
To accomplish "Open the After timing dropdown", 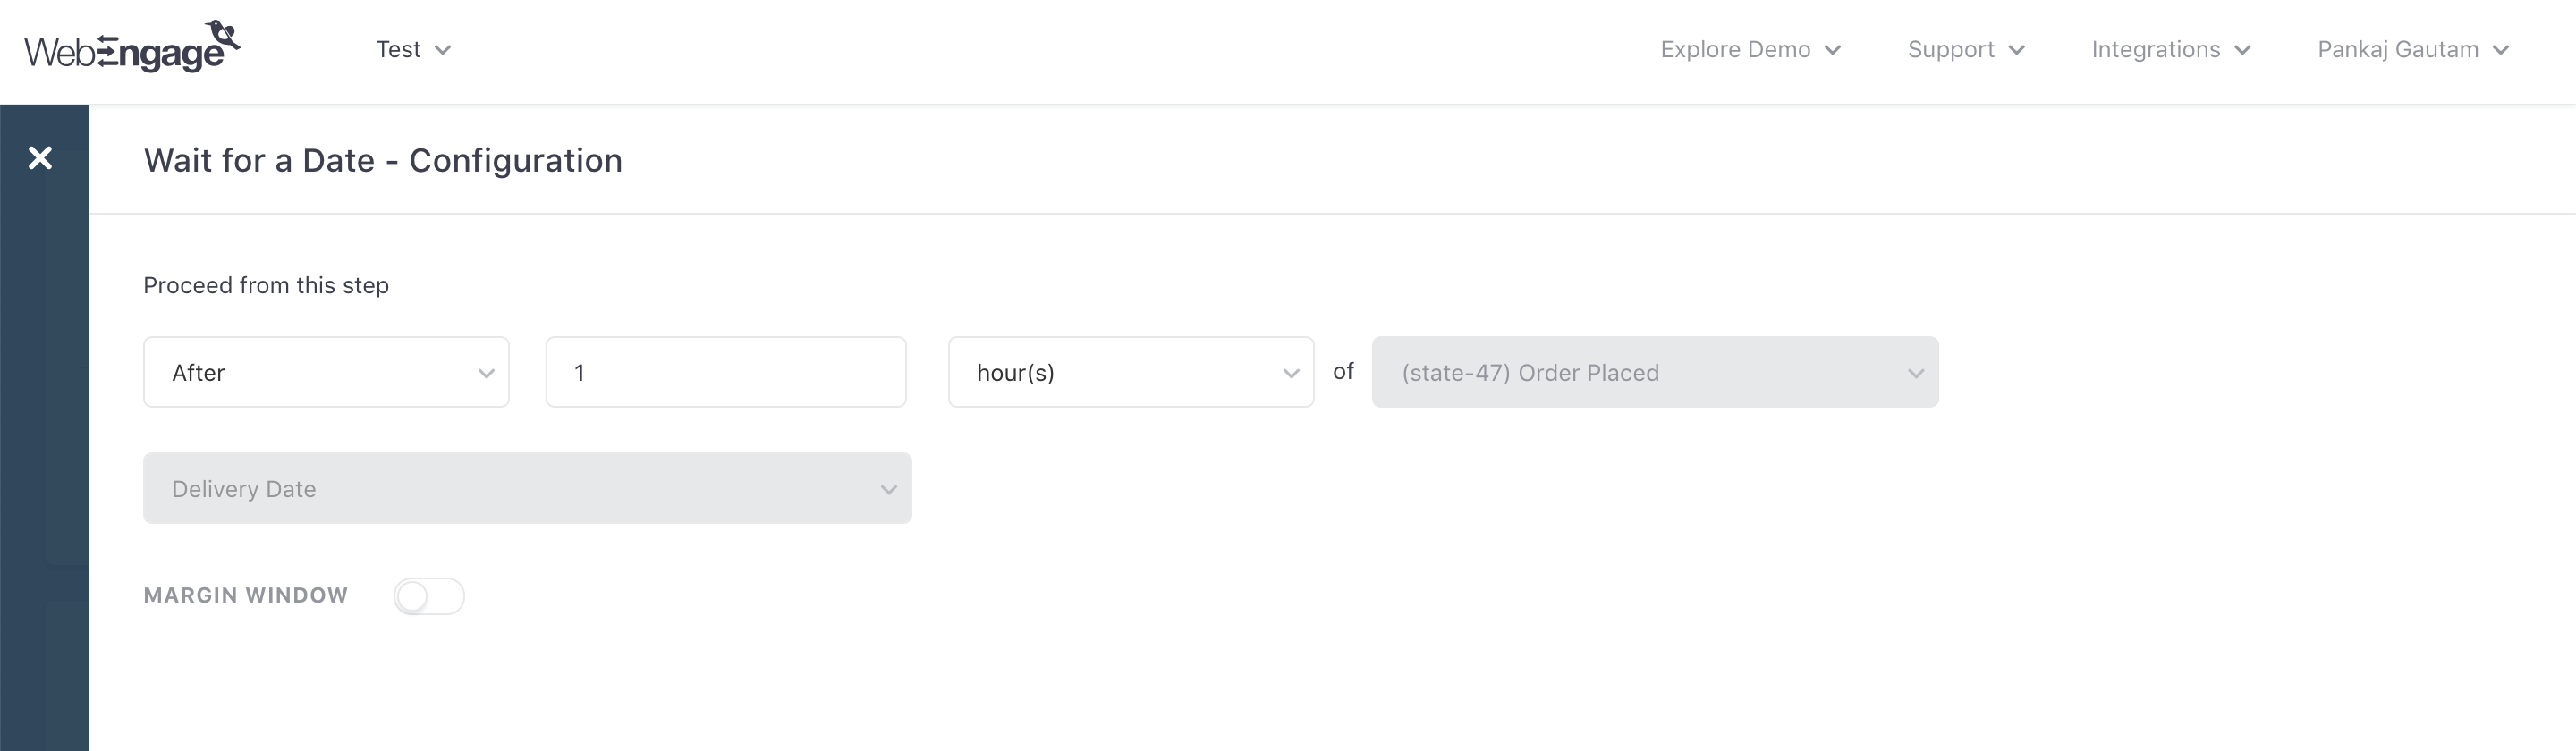I will pyautogui.click(x=326, y=372).
